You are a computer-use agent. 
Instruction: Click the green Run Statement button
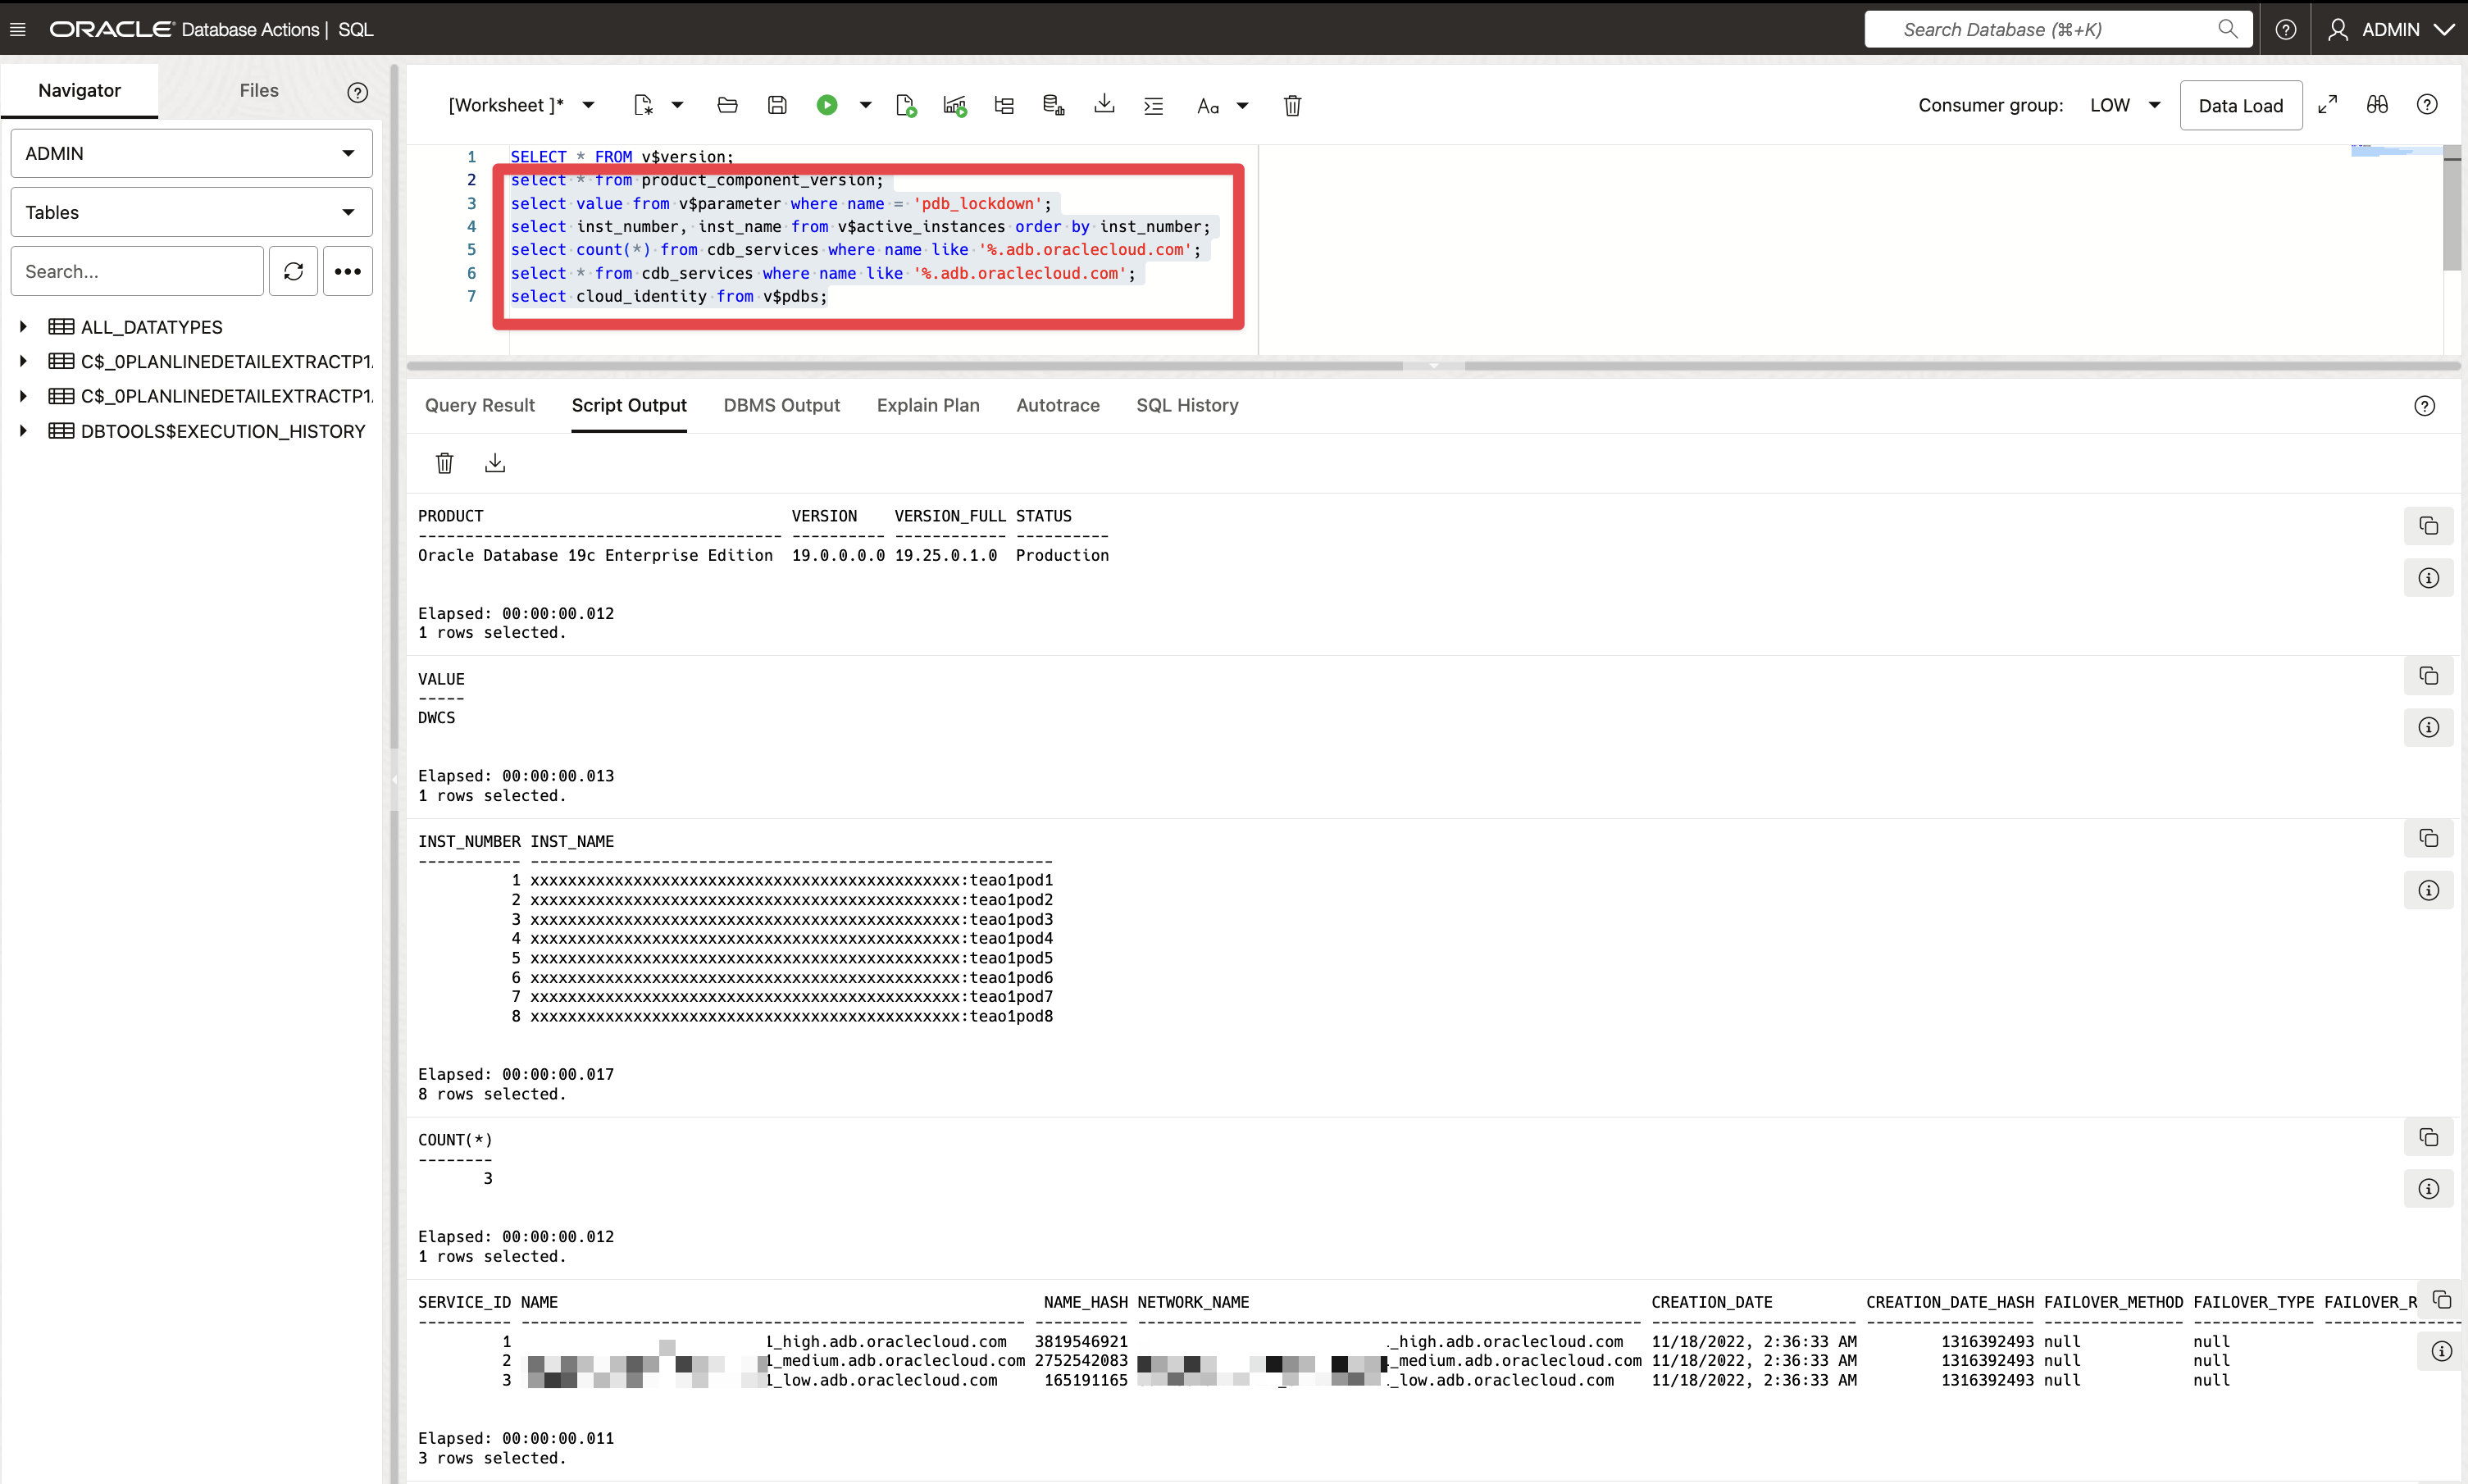click(x=826, y=105)
